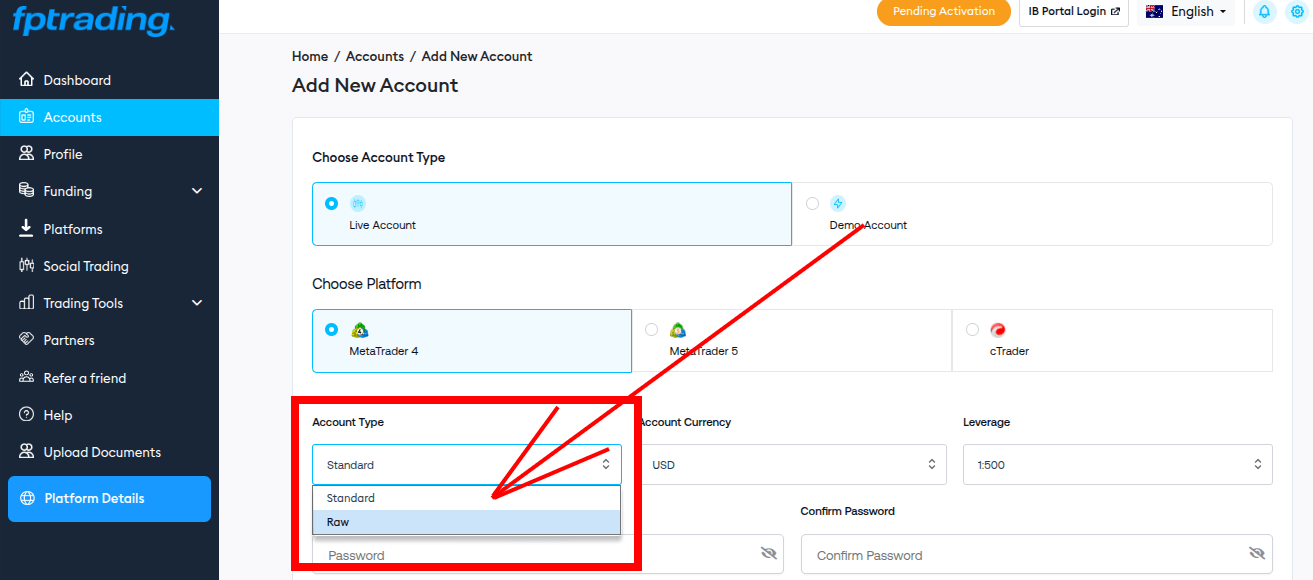Click the Profile person icon
Screen dimensions: 1313x580
[27, 154]
